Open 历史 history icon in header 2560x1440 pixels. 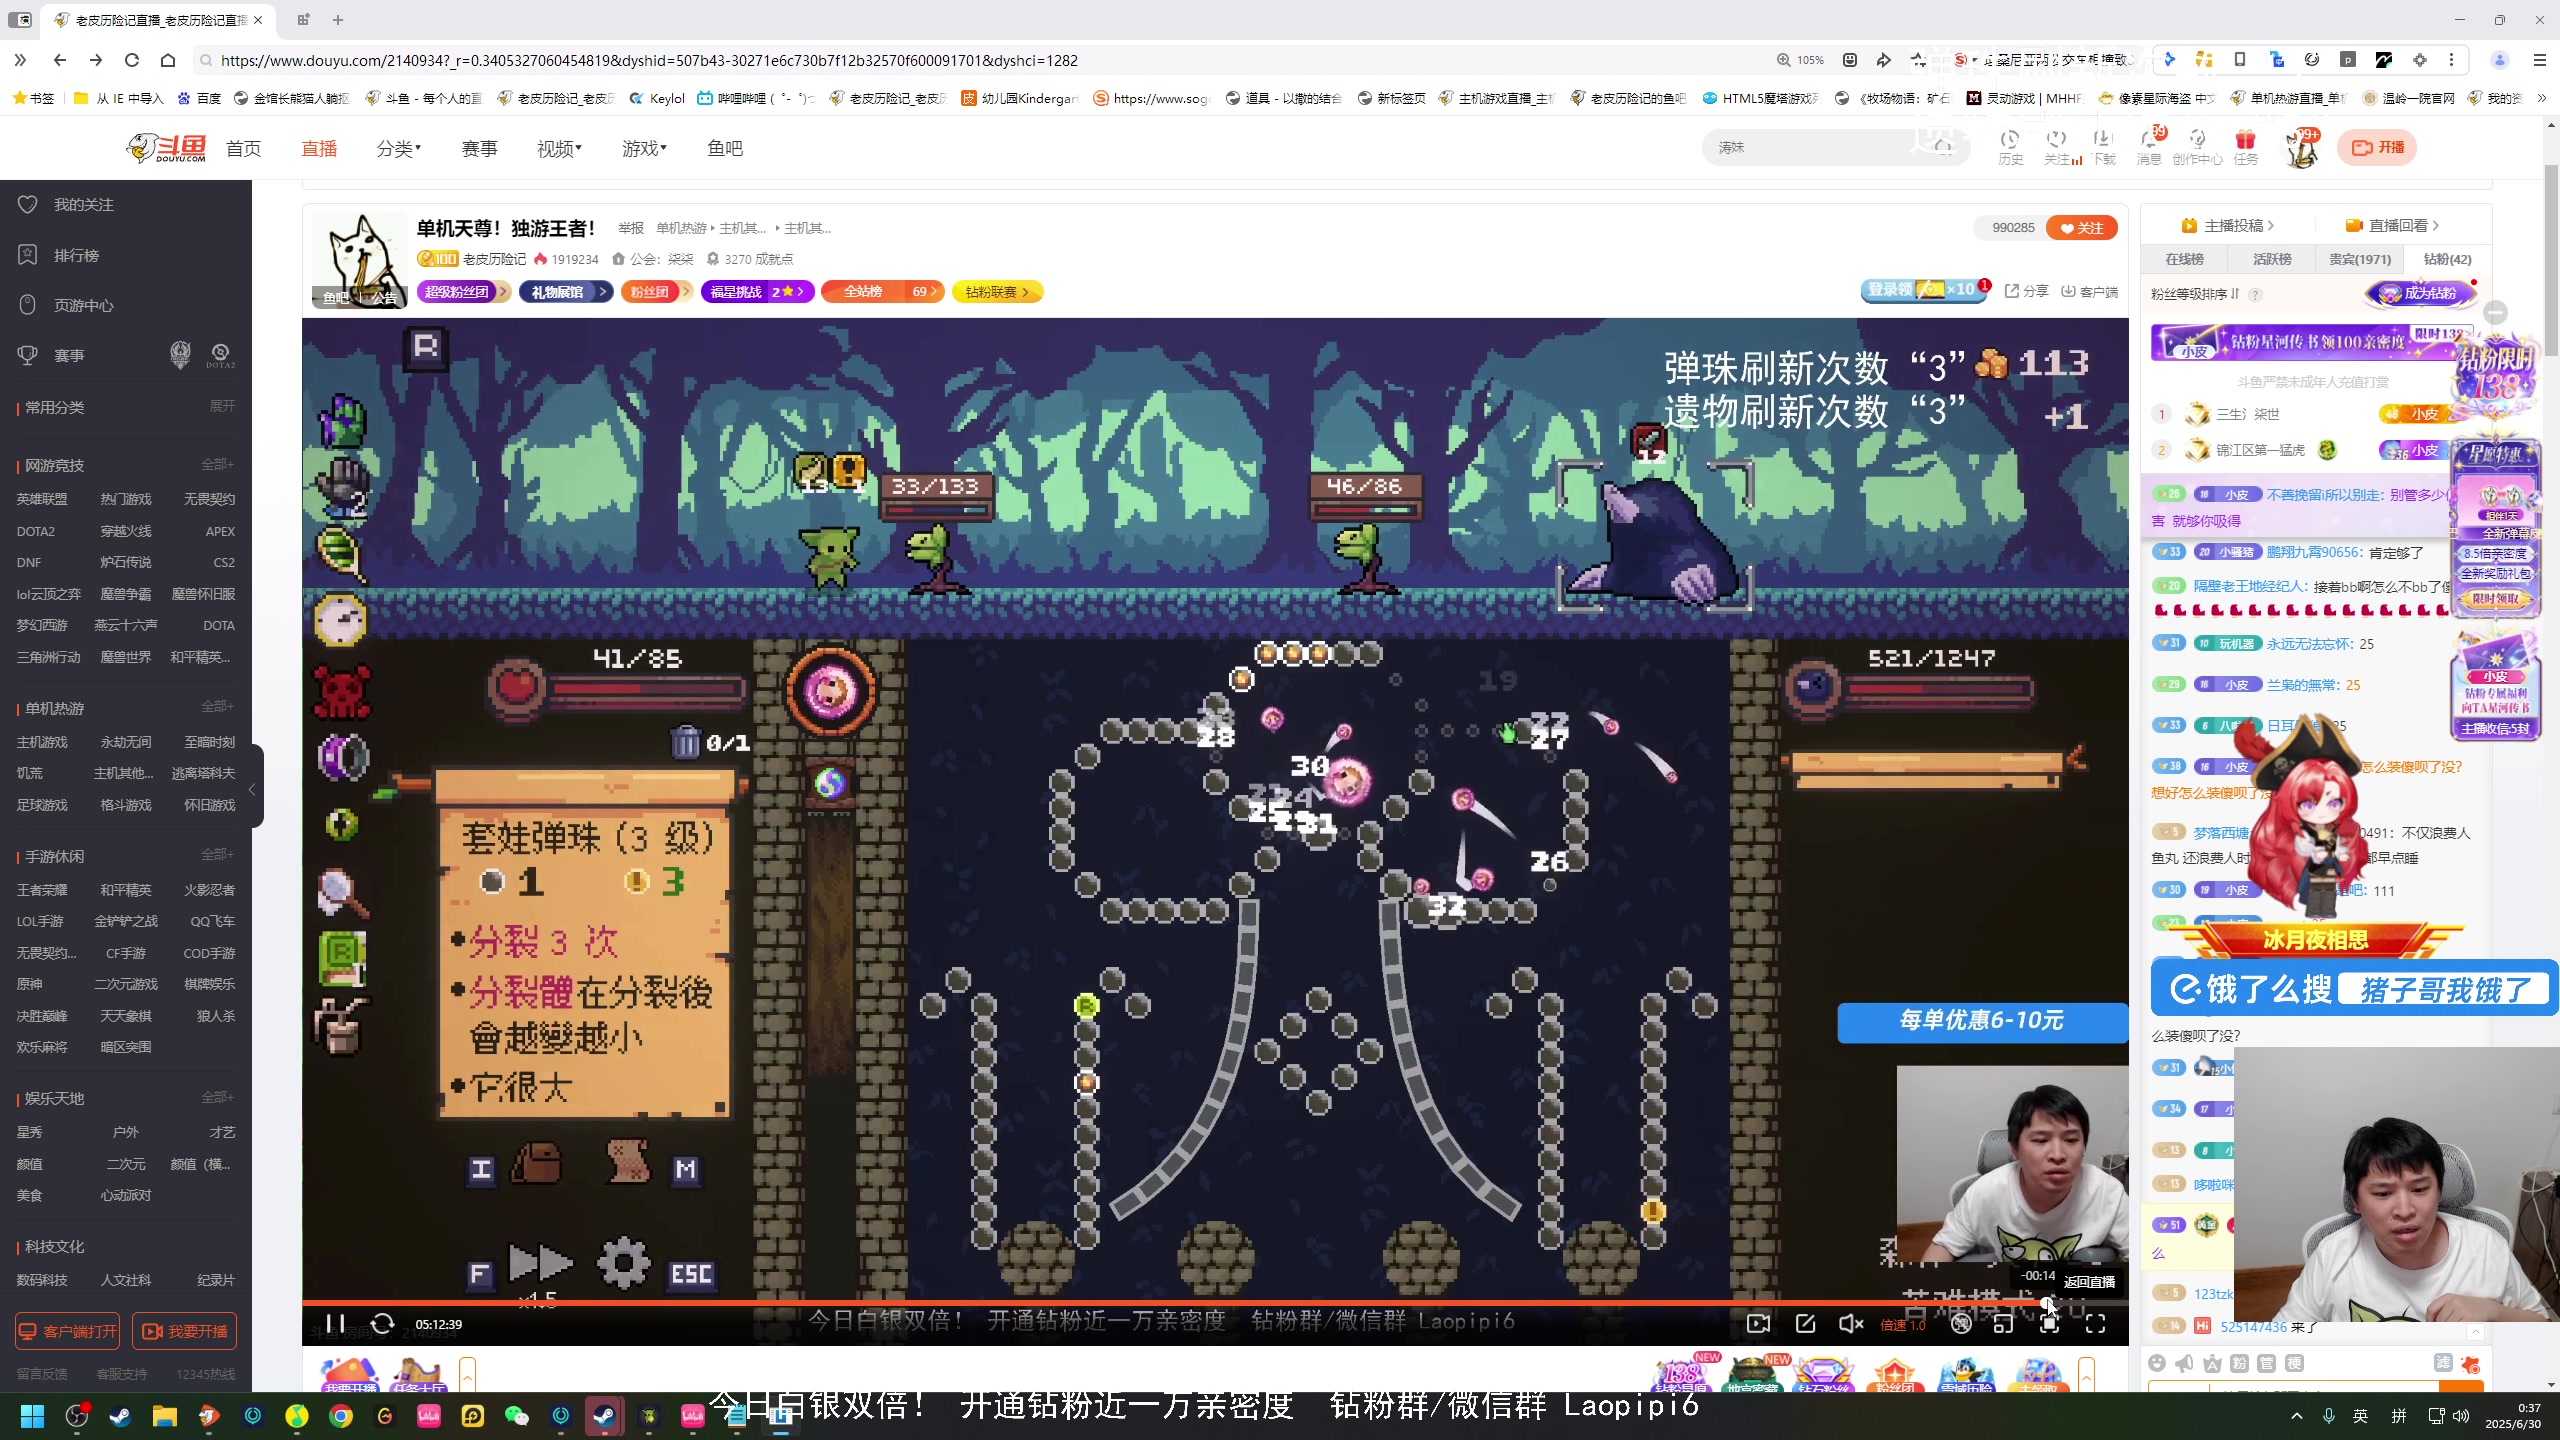click(2010, 147)
